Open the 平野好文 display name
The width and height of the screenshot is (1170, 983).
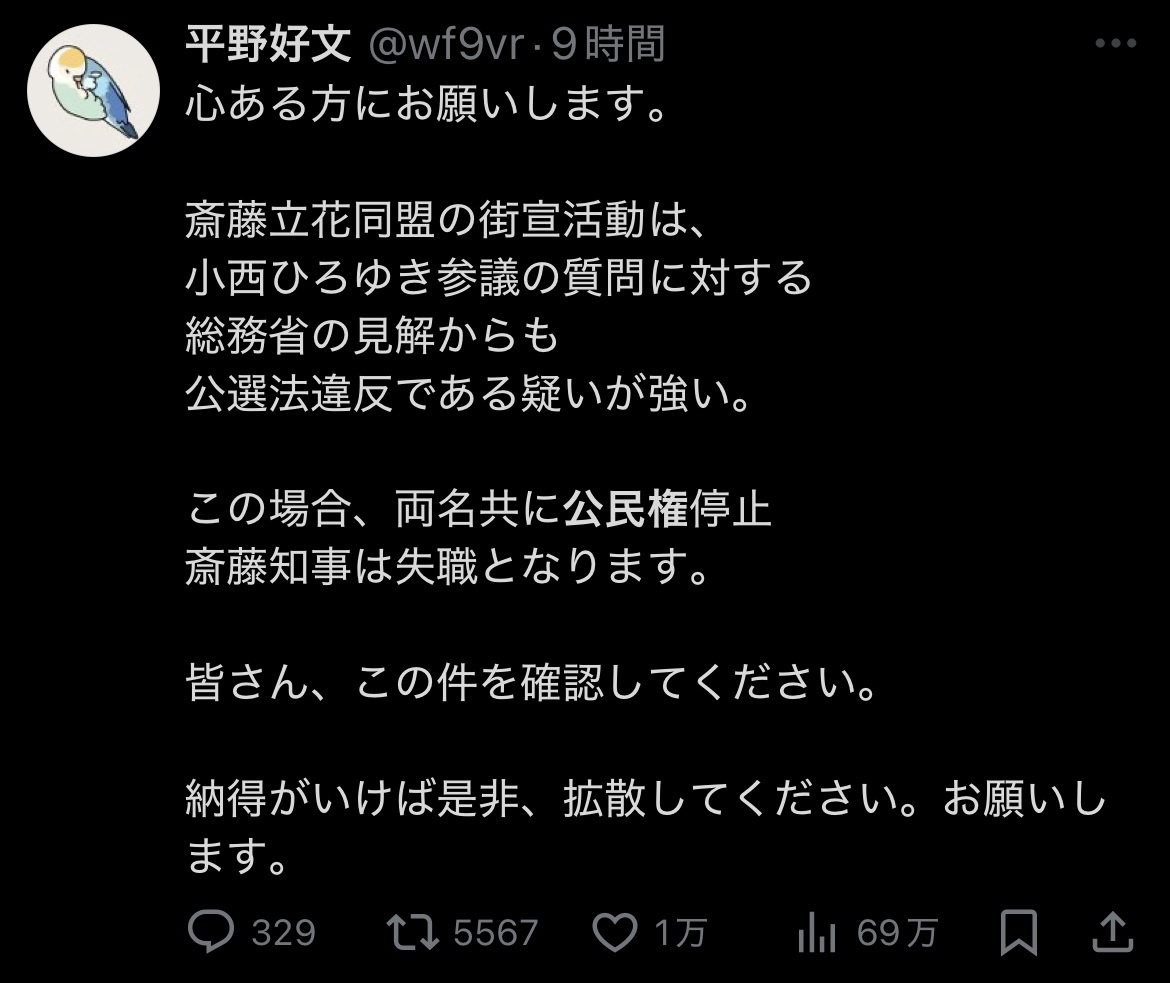click(268, 44)
